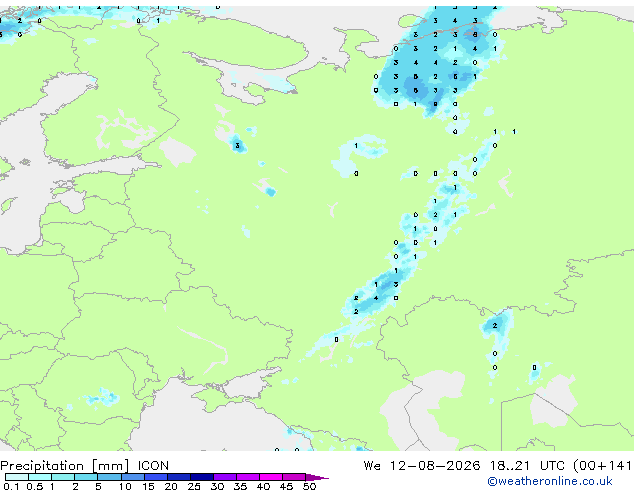Pick the 20 mm dark blue legend swatch
This screenshot has height=490, width=634.
(x=179, y=477)
